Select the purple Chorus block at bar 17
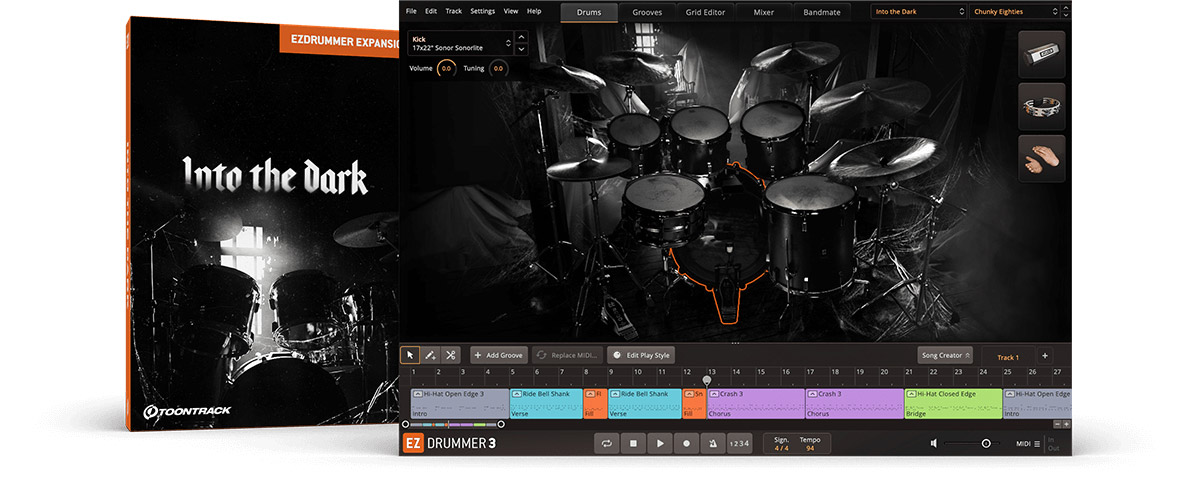Viewport: 1200px width, 488px height. point(854,403)
